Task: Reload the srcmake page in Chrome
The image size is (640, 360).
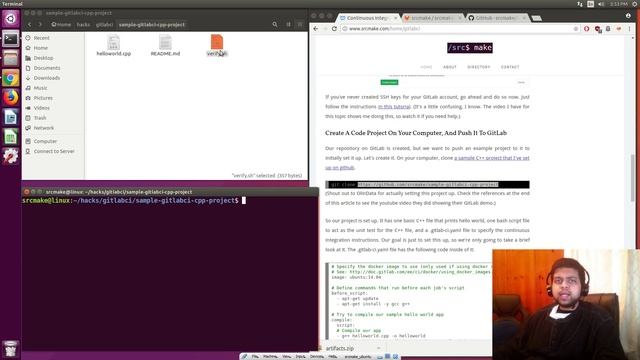Action: [334, 29]
